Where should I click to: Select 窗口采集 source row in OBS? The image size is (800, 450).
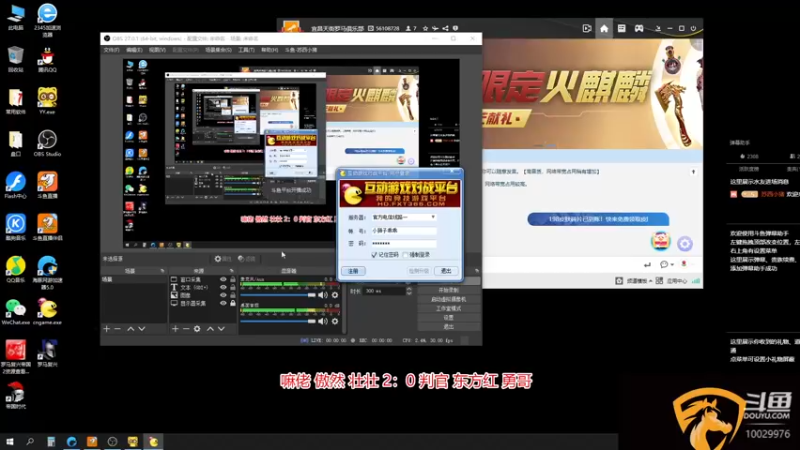(x=203, y=280)
